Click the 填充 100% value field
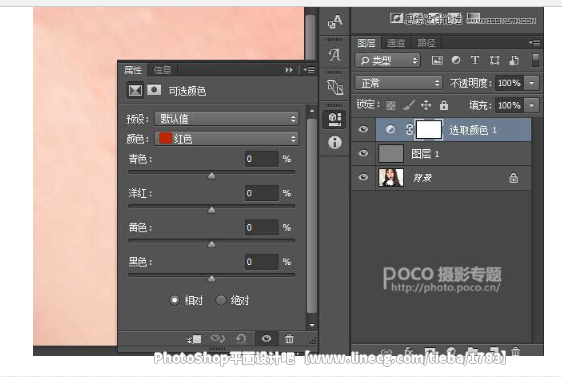This screenshot has width=562, height=377. [x=509, y=105]
